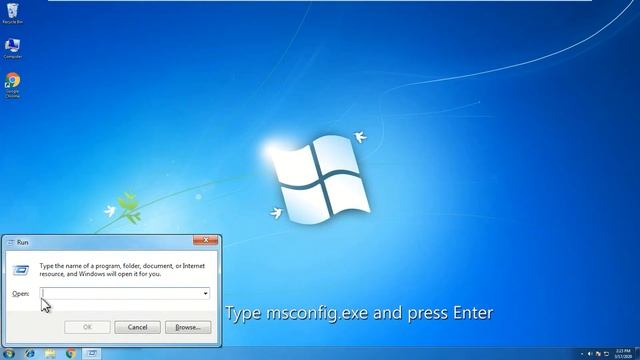
Task: Click the volume speaker tray icon
Action: (x=590, y=354)
